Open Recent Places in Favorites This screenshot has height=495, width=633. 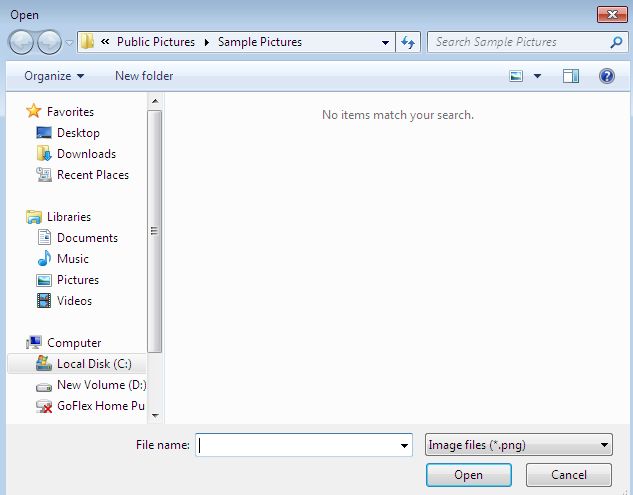click(93, 175)
